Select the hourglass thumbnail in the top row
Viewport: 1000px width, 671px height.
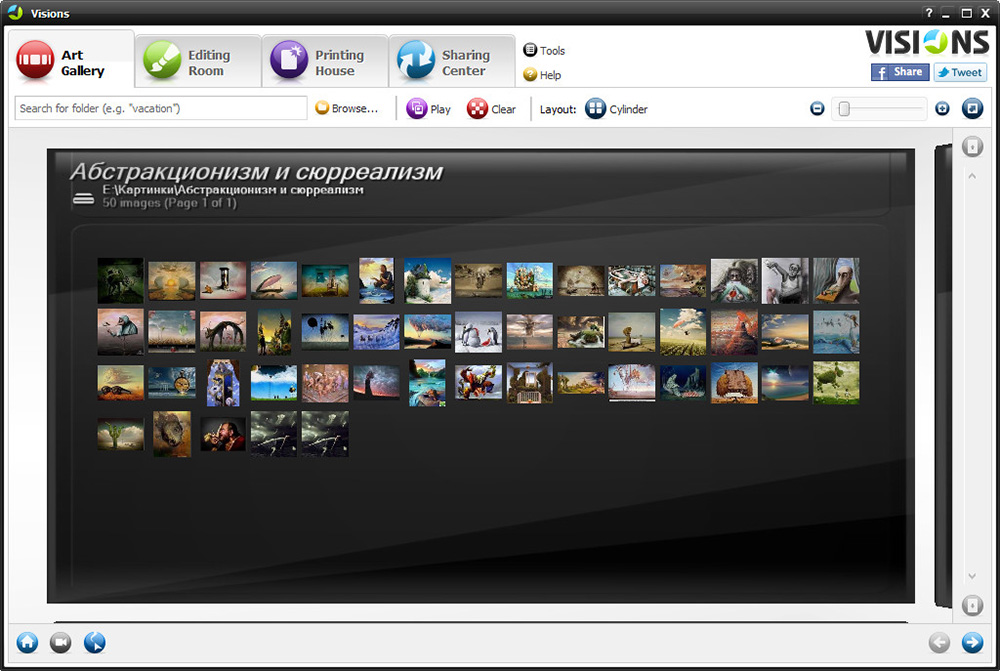click(223, 280)
